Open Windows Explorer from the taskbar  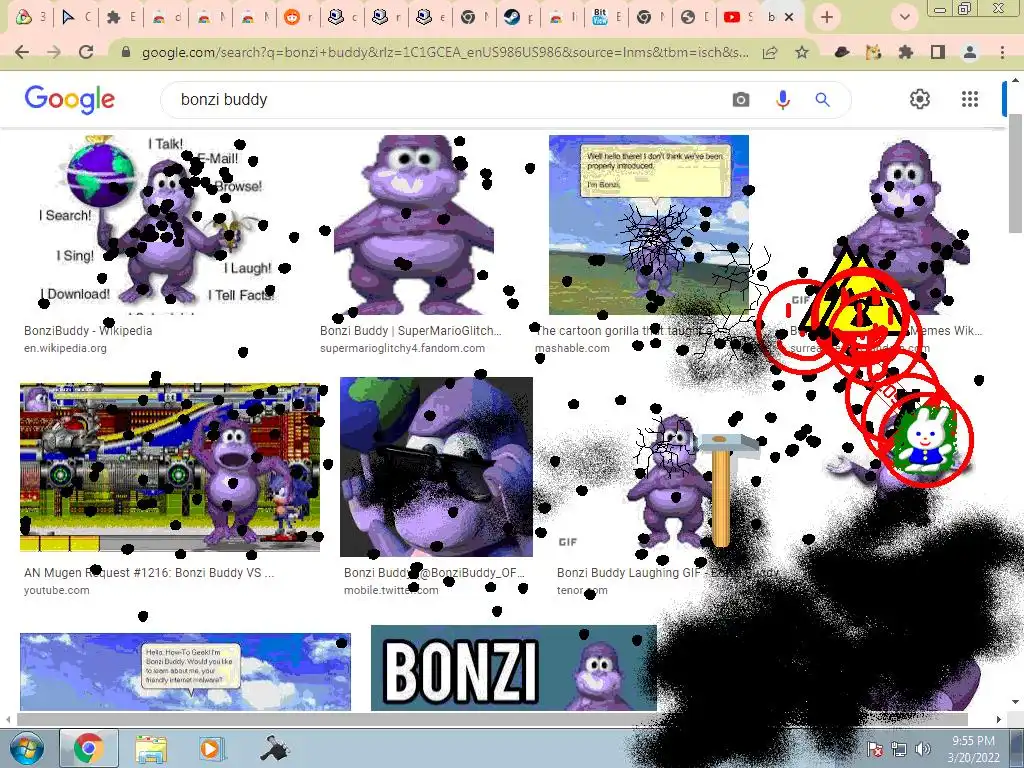(151, 748)
